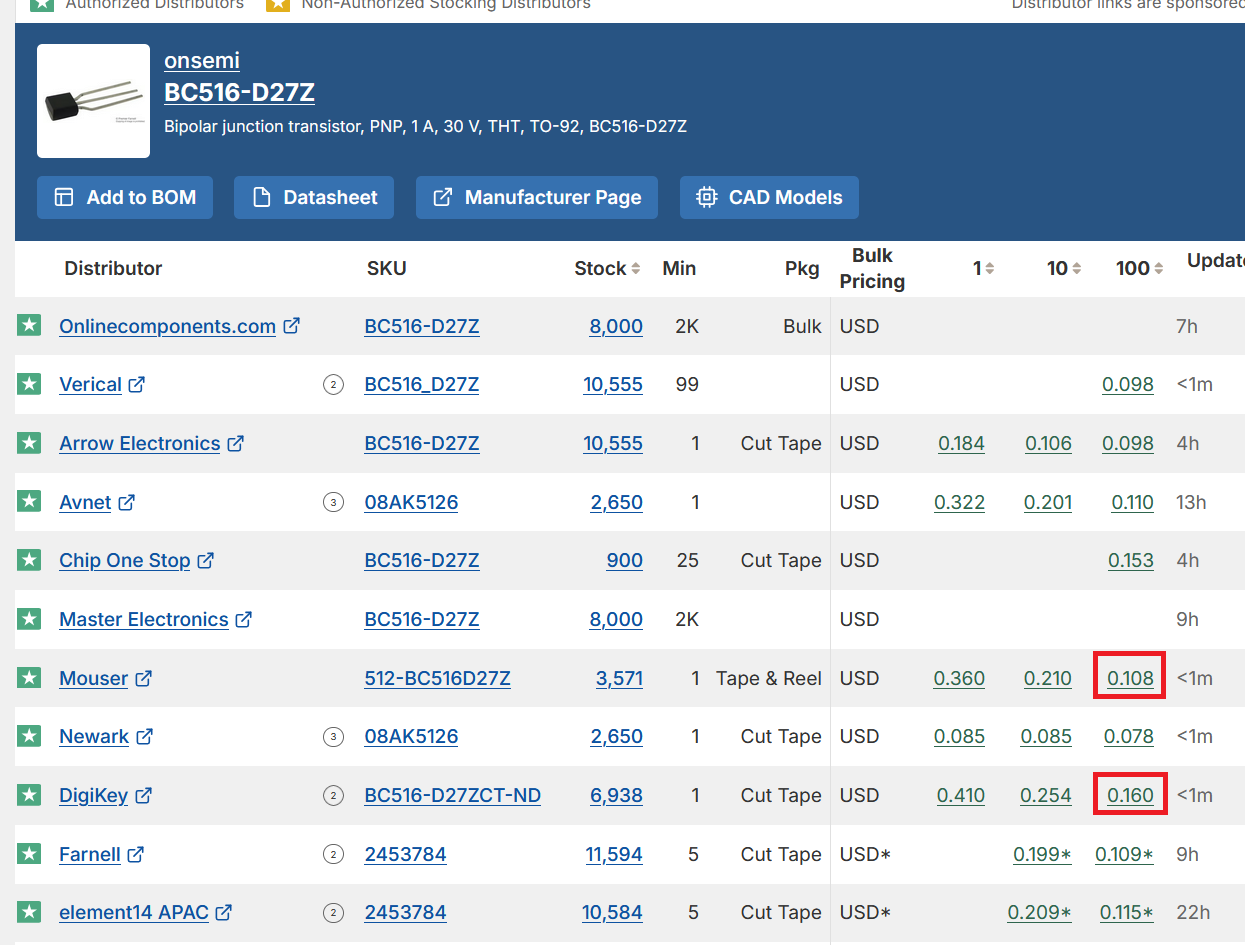The image size is (1245, 945).
Task: Open the Mouser distributor link
Action: [93, 678]
